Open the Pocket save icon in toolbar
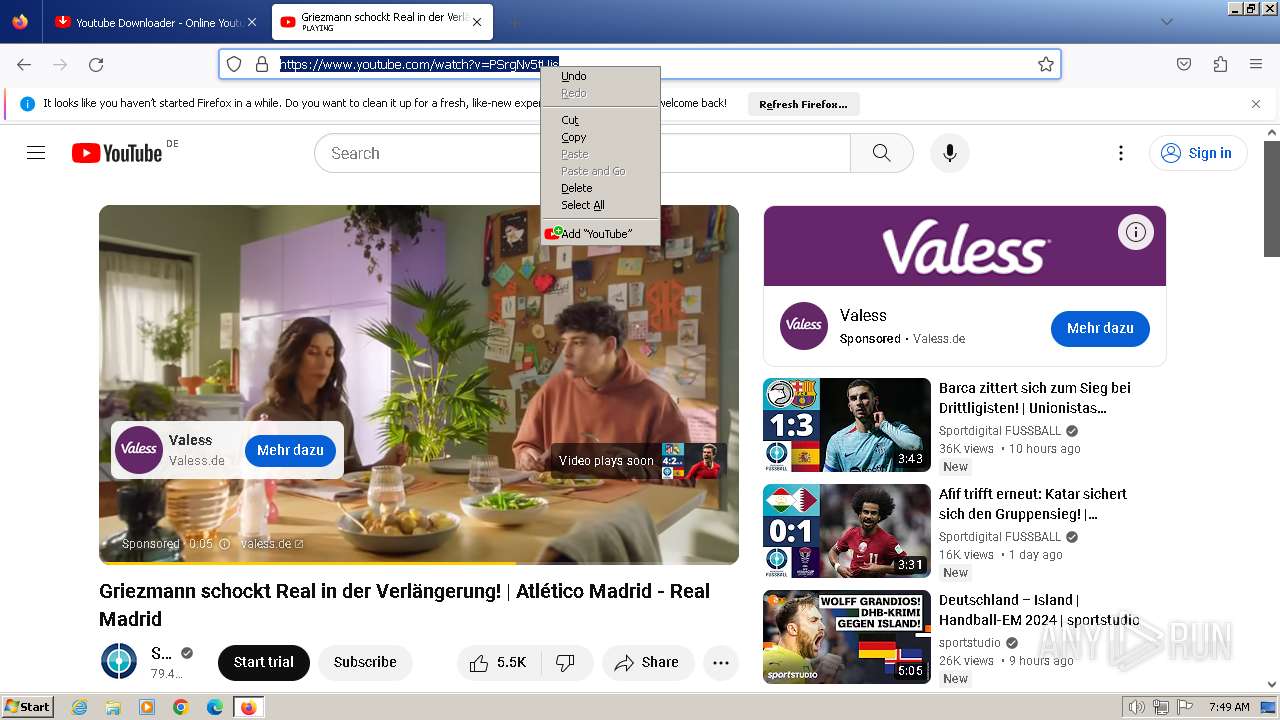The image size is (1280, 720). click(x=1184, y=64)
